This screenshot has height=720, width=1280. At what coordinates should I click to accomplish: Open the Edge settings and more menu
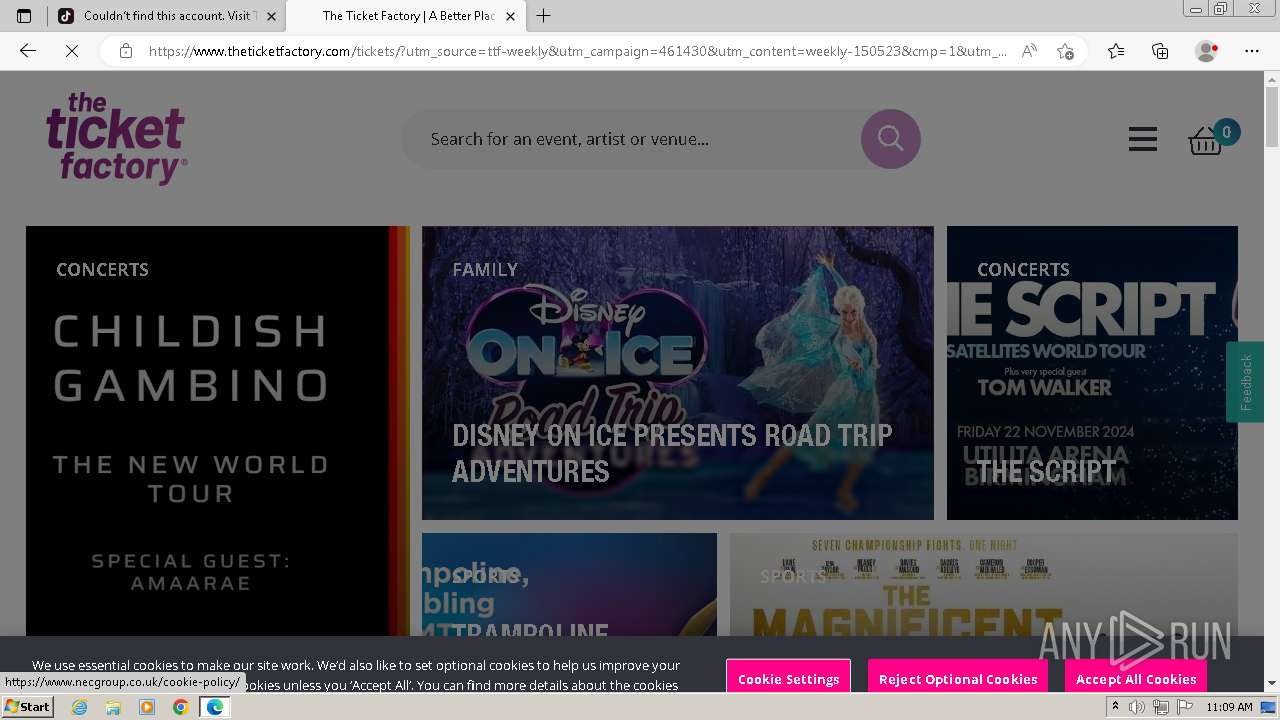(1252, 51)
